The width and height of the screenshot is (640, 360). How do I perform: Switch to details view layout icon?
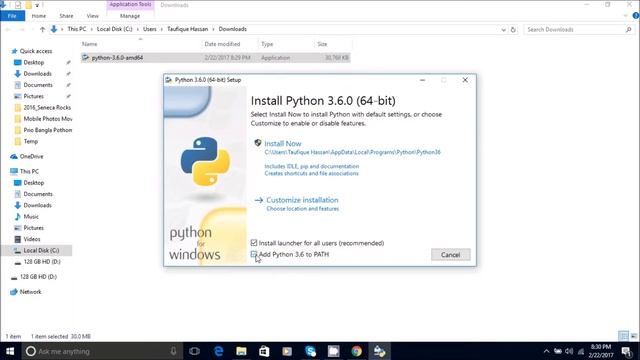(x=623, y=336)
